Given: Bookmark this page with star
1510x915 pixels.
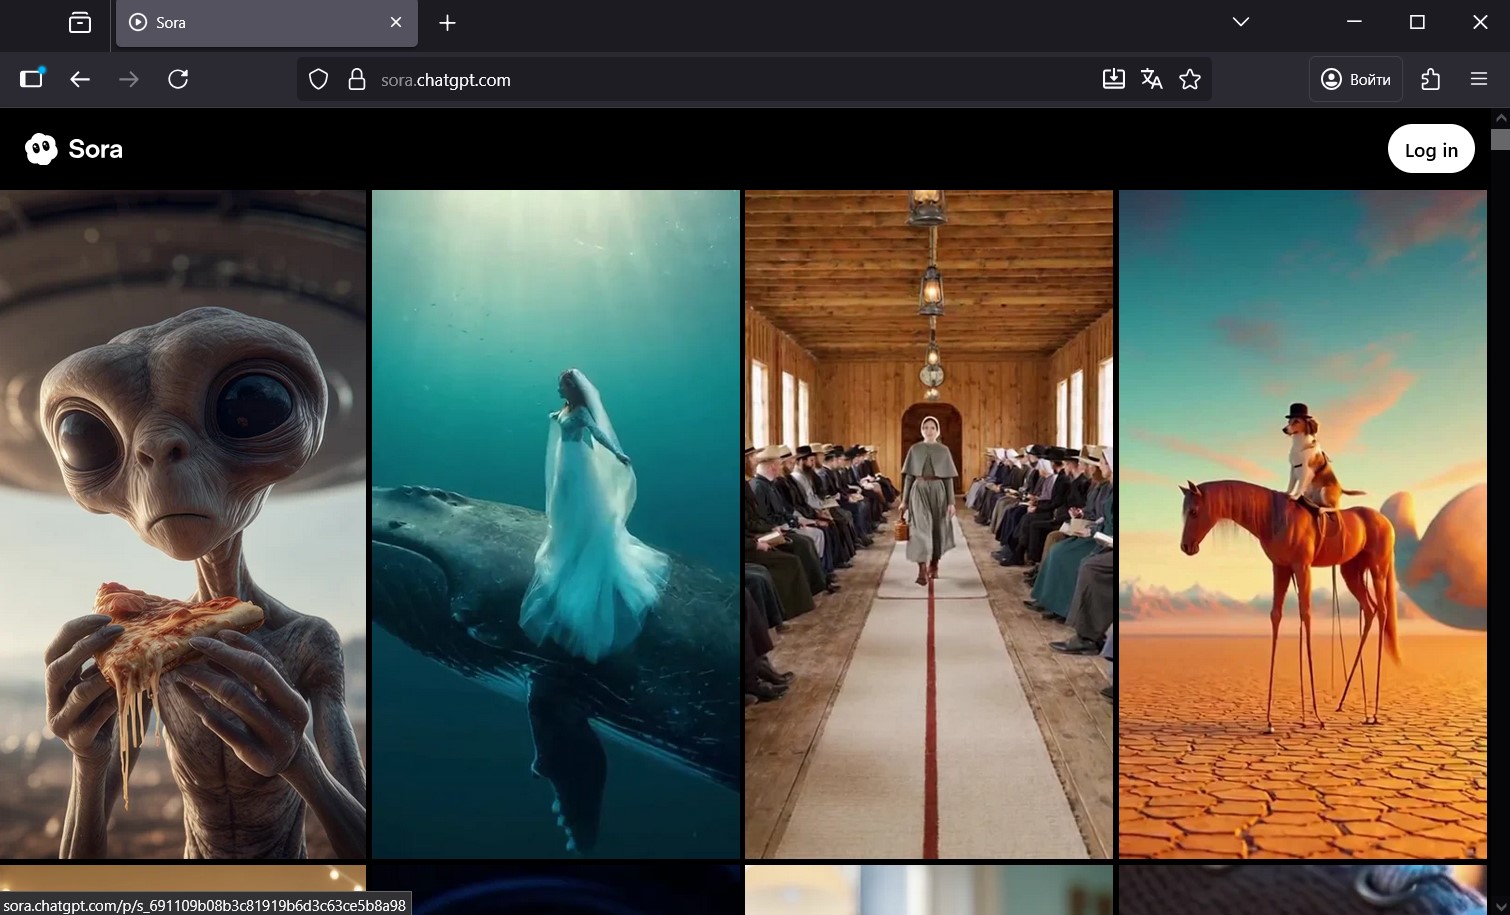Looking at the screenshot, I should click(x=1189, y=79).
